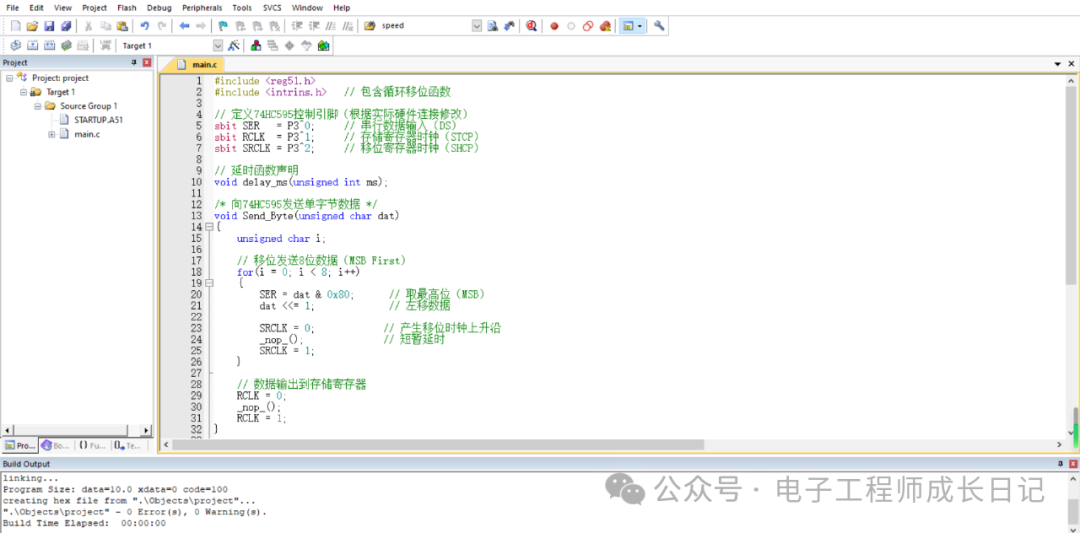The image size is (1080, 533).
Task: Open the window layout dropdown arrow
Action: point(640,26)
